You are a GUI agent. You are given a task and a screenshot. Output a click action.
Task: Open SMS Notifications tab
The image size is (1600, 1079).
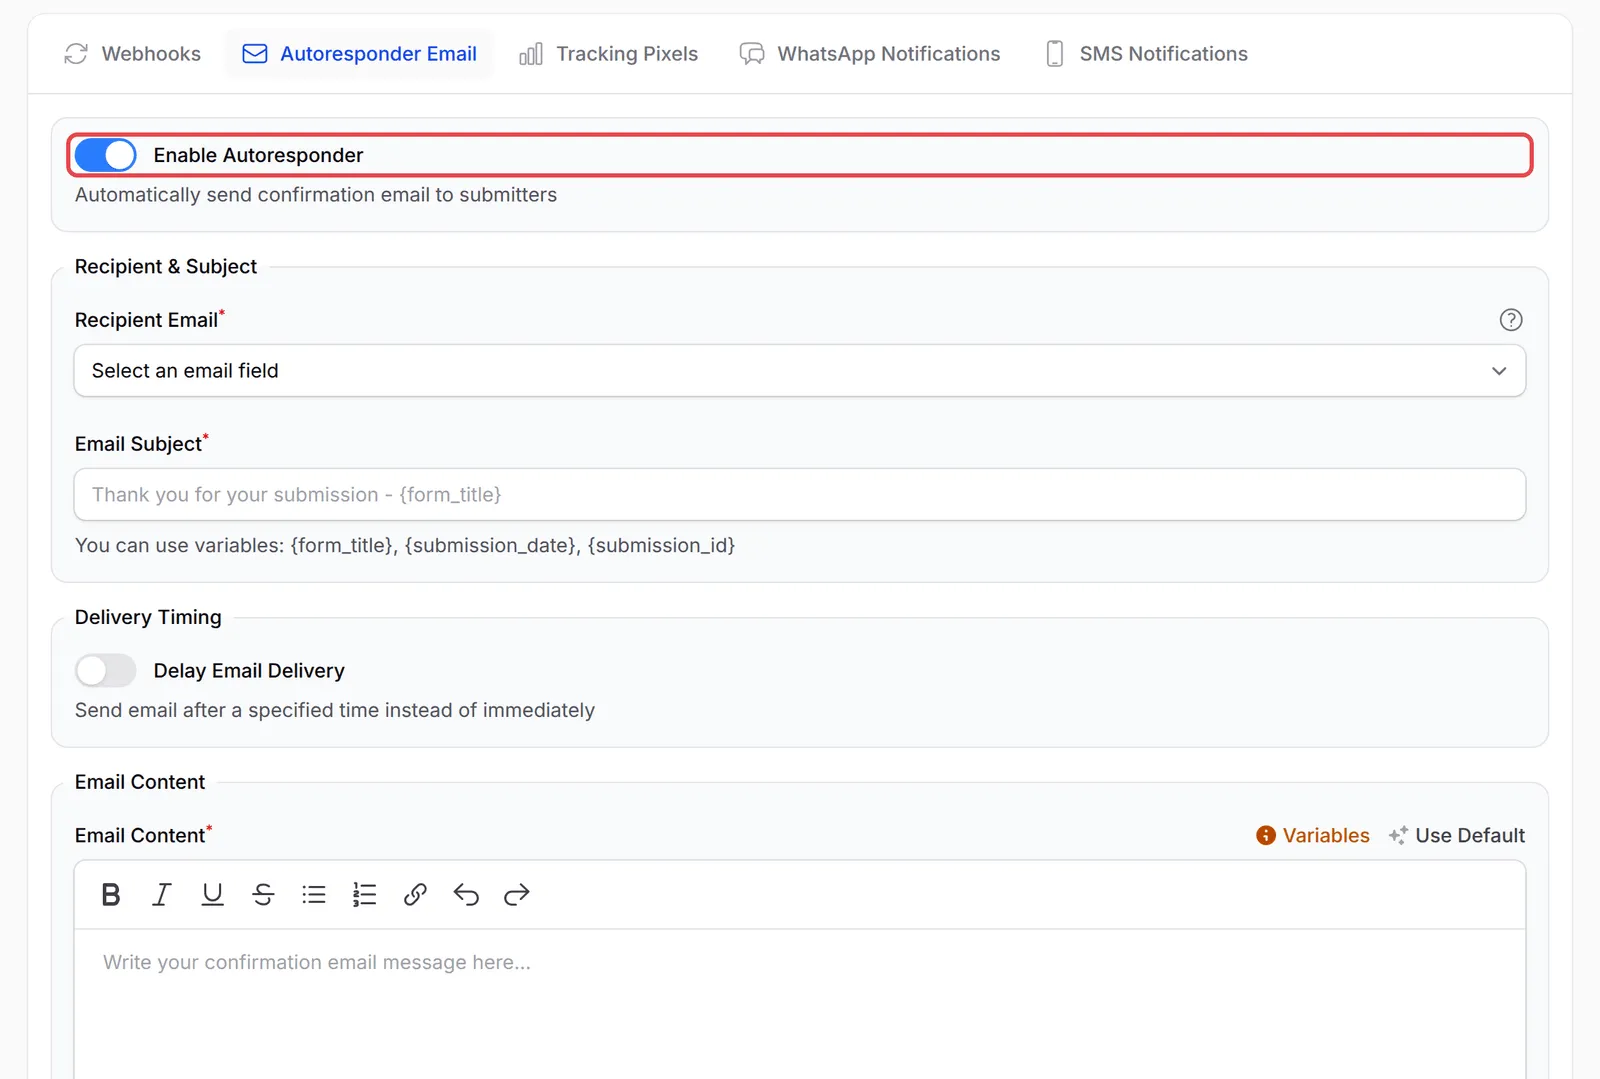(1147, 54)
